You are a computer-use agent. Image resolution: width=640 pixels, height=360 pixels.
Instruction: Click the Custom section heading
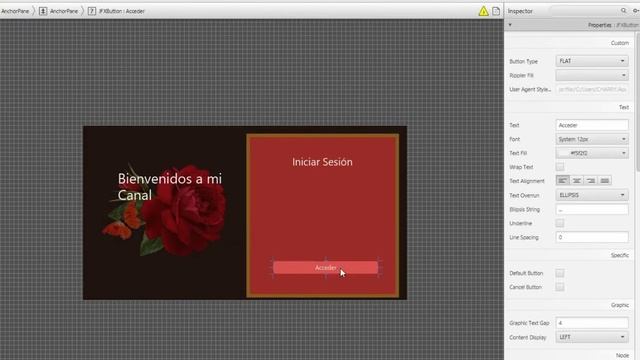(620, 43)
